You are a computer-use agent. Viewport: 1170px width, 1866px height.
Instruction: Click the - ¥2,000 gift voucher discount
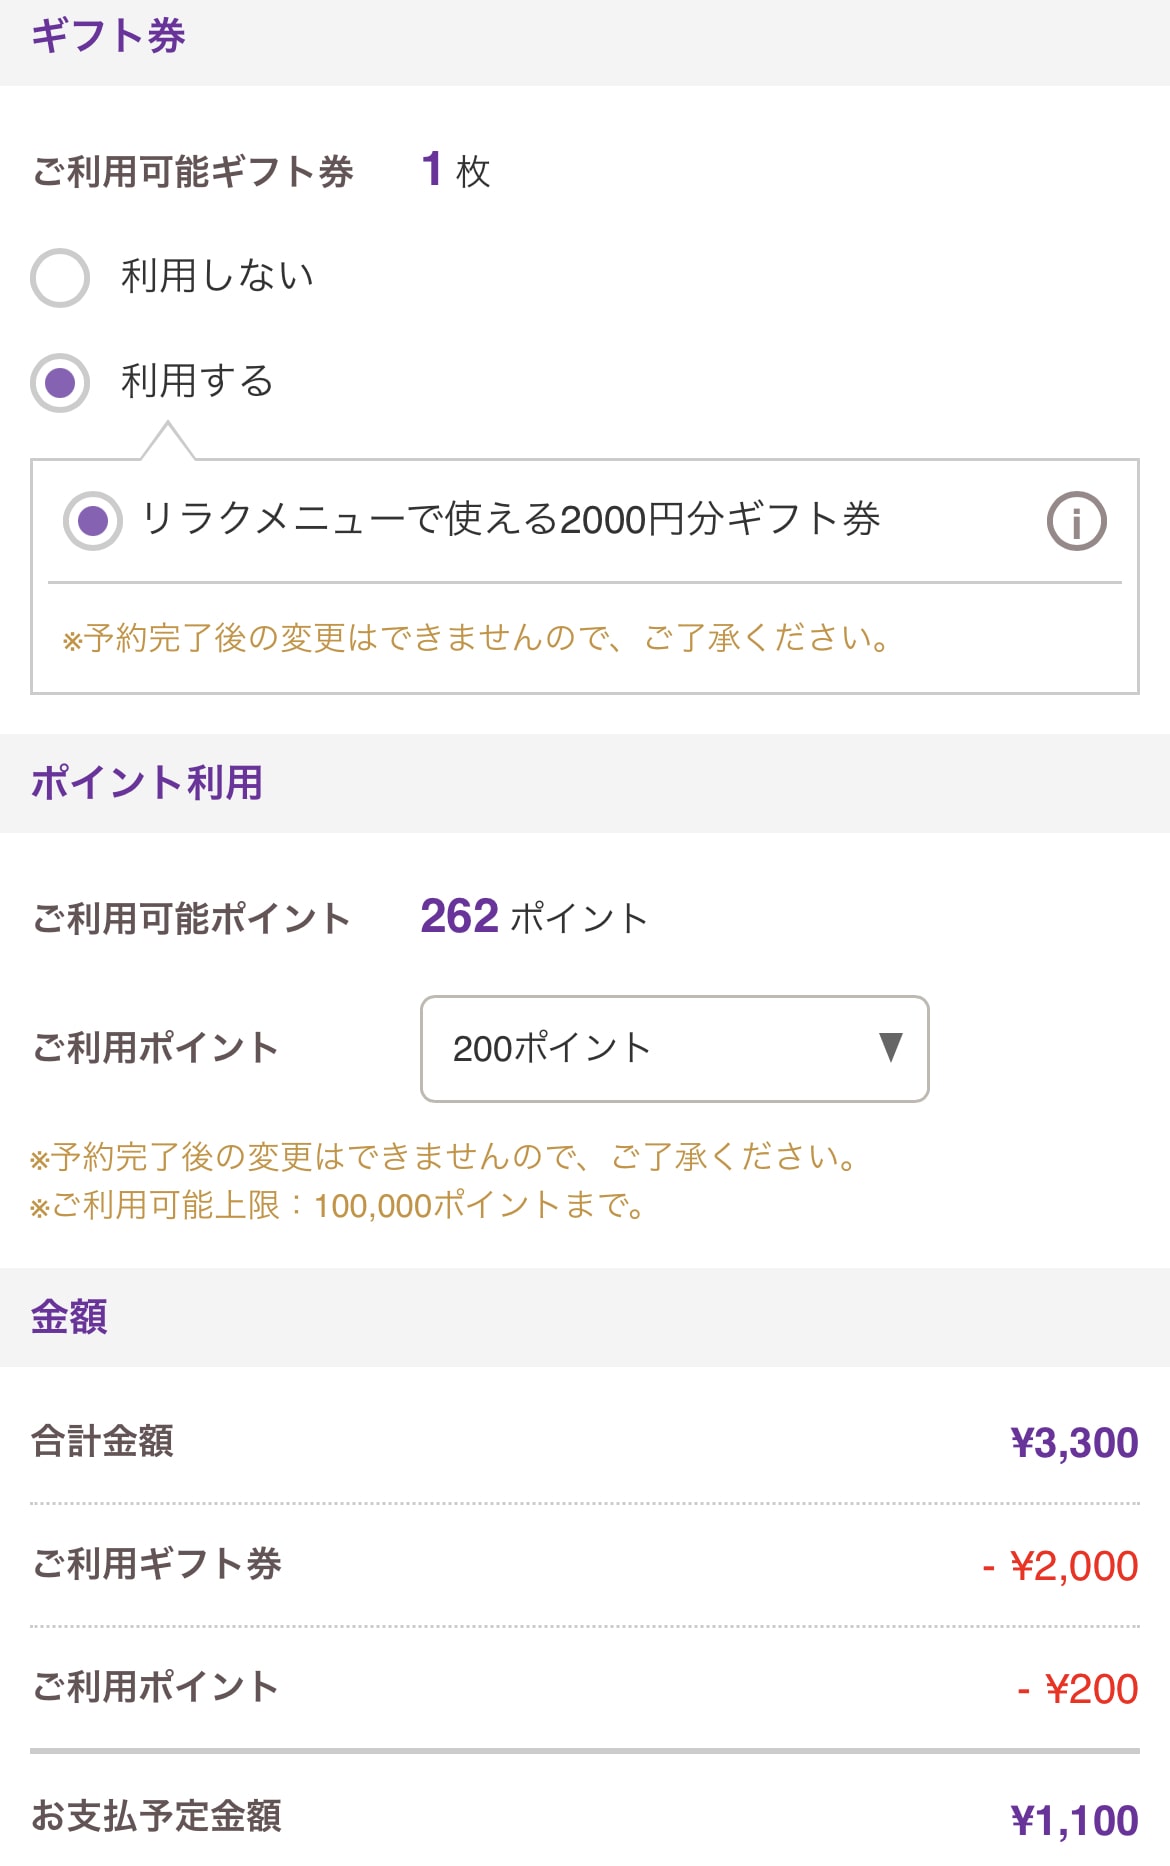click(x=1060, y=1566)
